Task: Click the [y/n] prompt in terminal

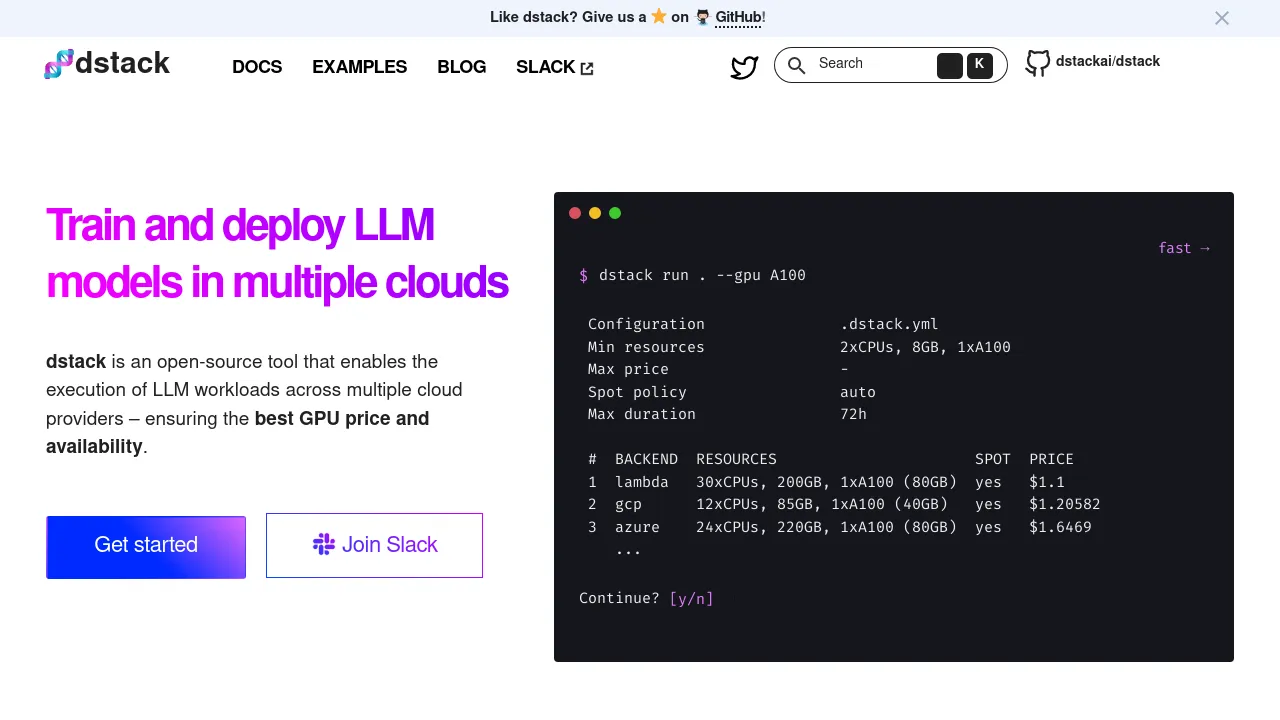Action: [x=691, y=598]
